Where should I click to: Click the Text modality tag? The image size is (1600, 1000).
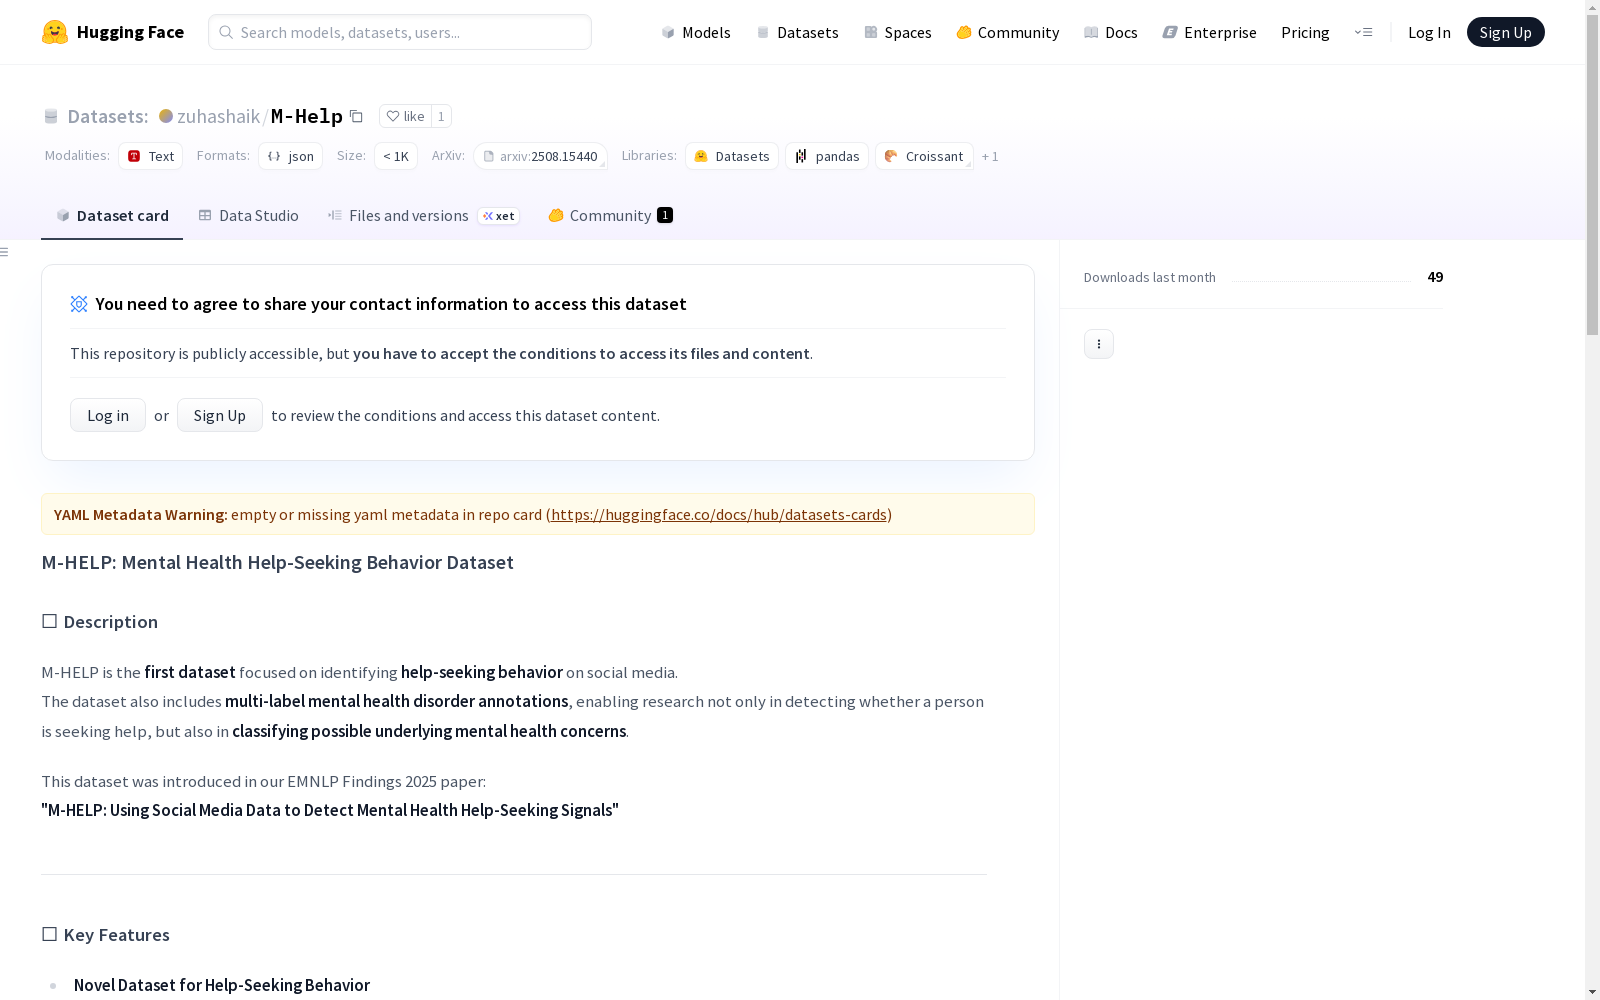point(151,156)
